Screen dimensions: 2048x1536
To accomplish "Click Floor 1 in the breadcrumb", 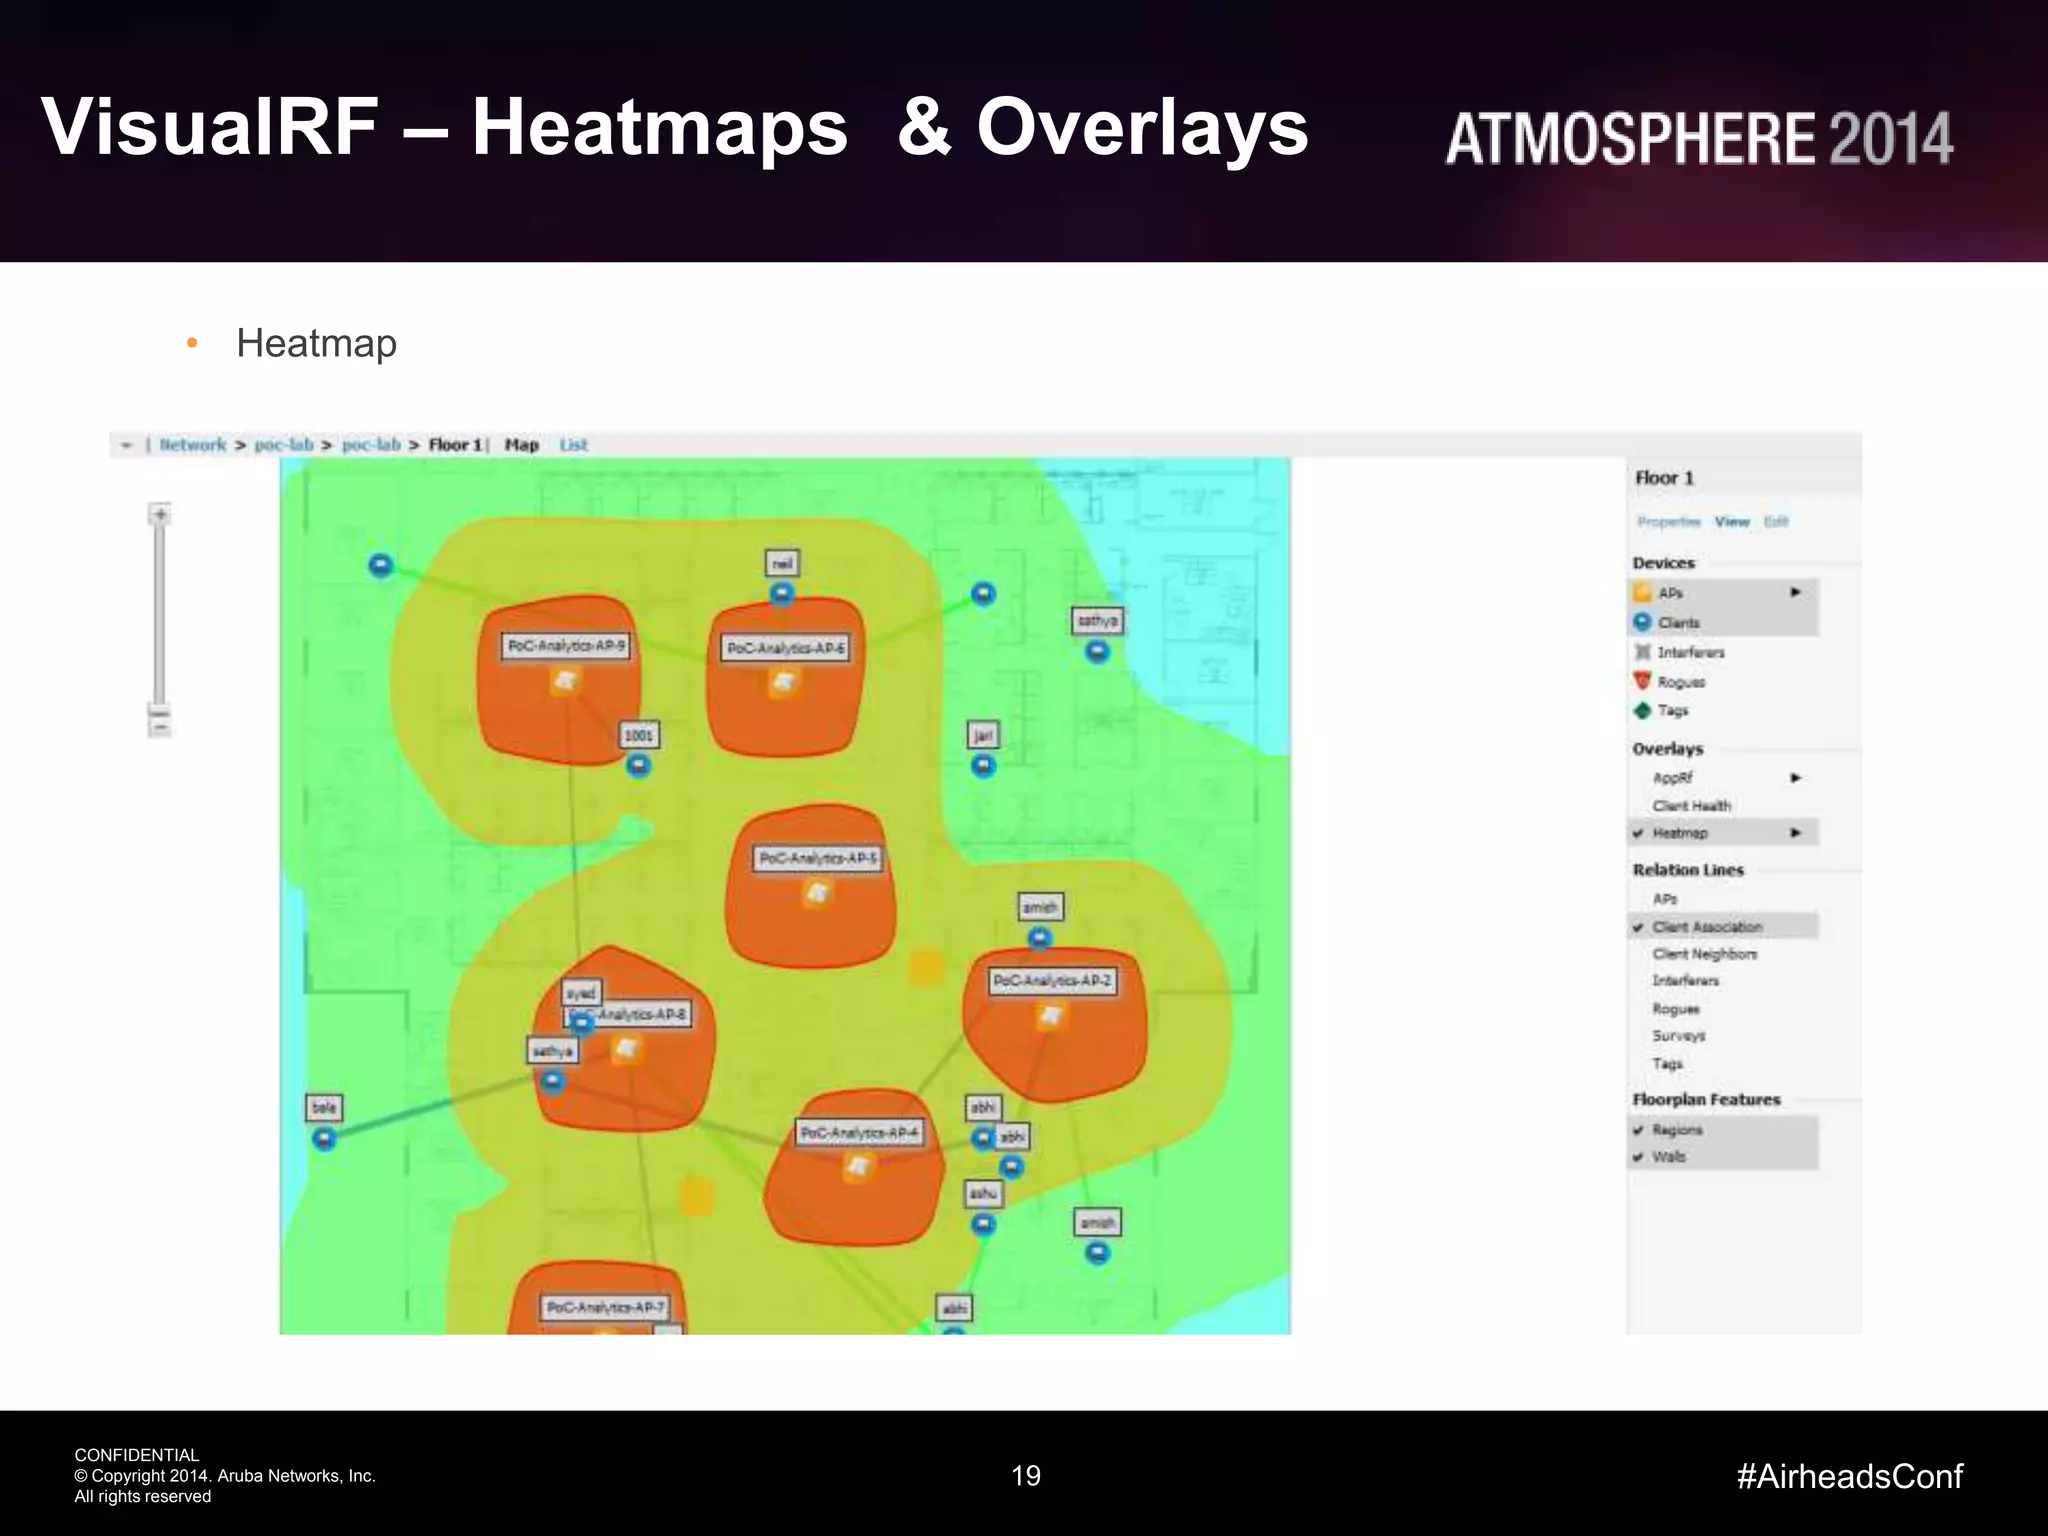I will pos(455,445).
